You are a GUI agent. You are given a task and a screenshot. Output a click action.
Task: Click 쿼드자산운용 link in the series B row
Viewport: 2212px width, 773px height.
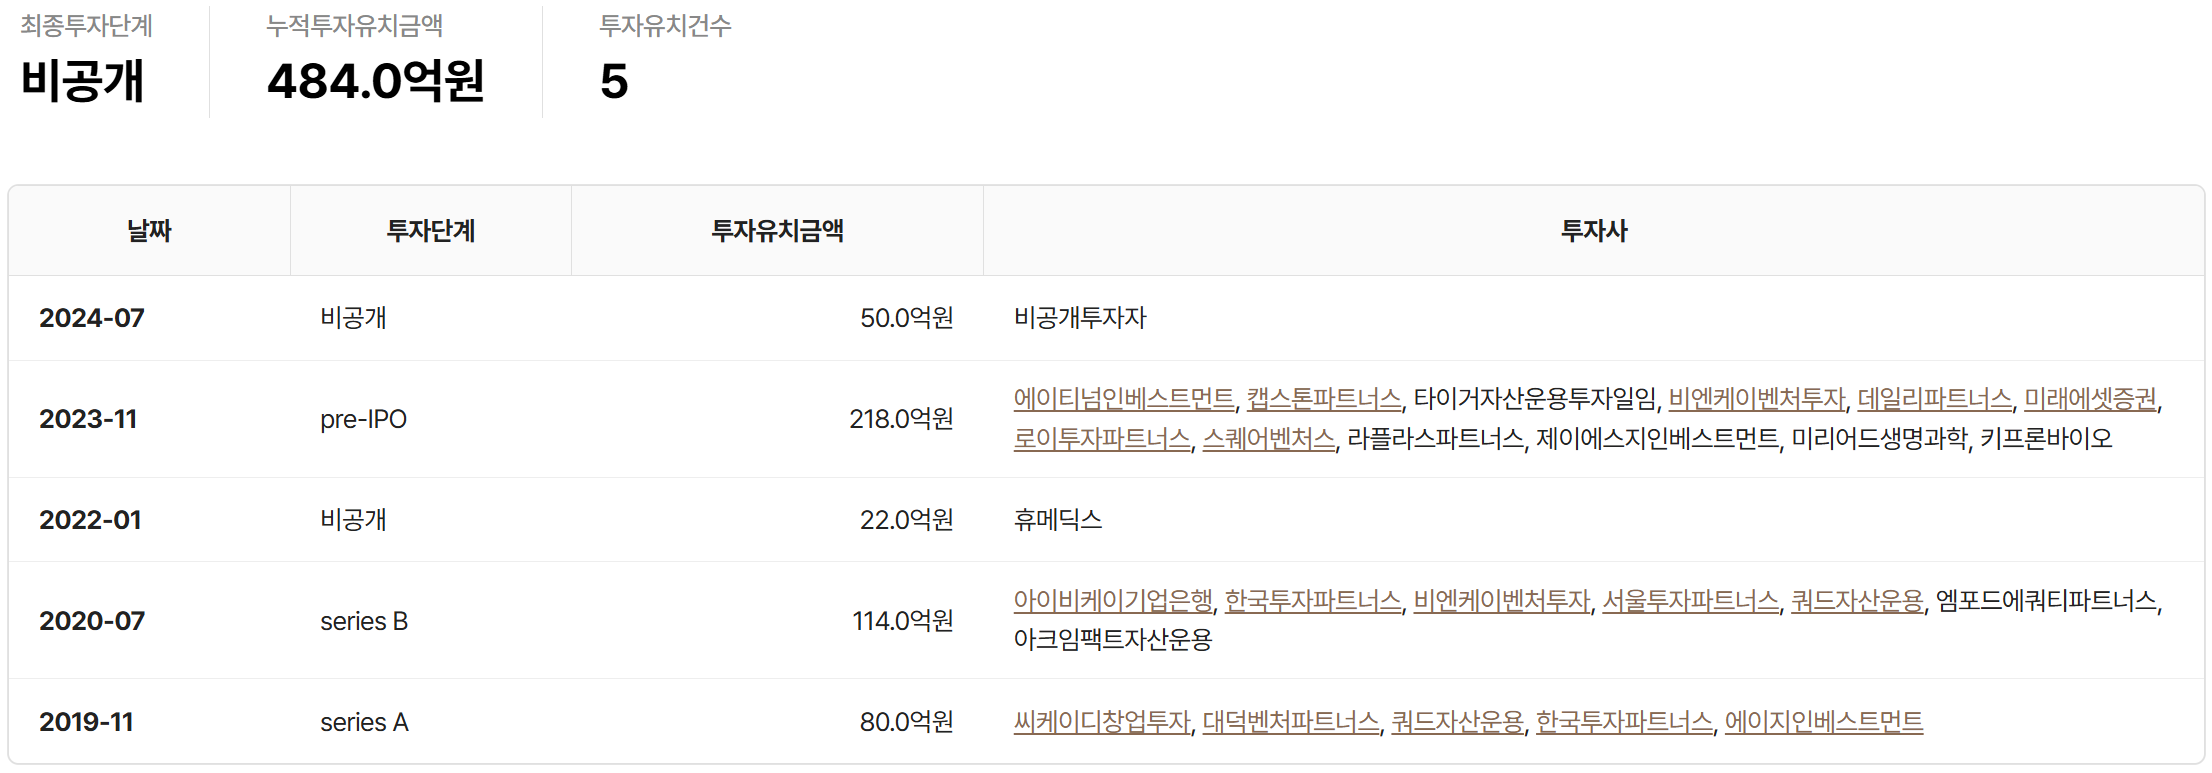[1857, 601]
